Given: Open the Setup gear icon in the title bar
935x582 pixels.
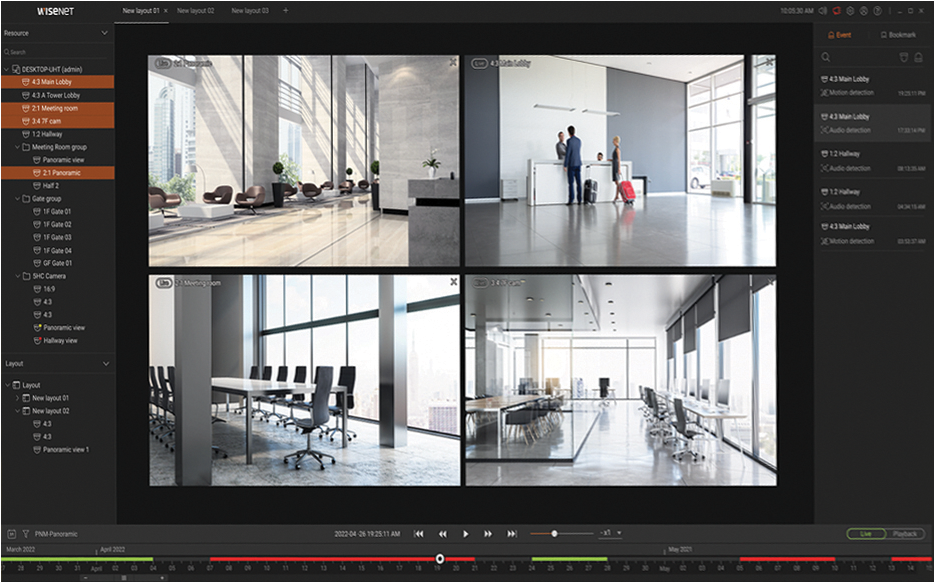Looking at the screenshot, I should (x=850, y=10).
